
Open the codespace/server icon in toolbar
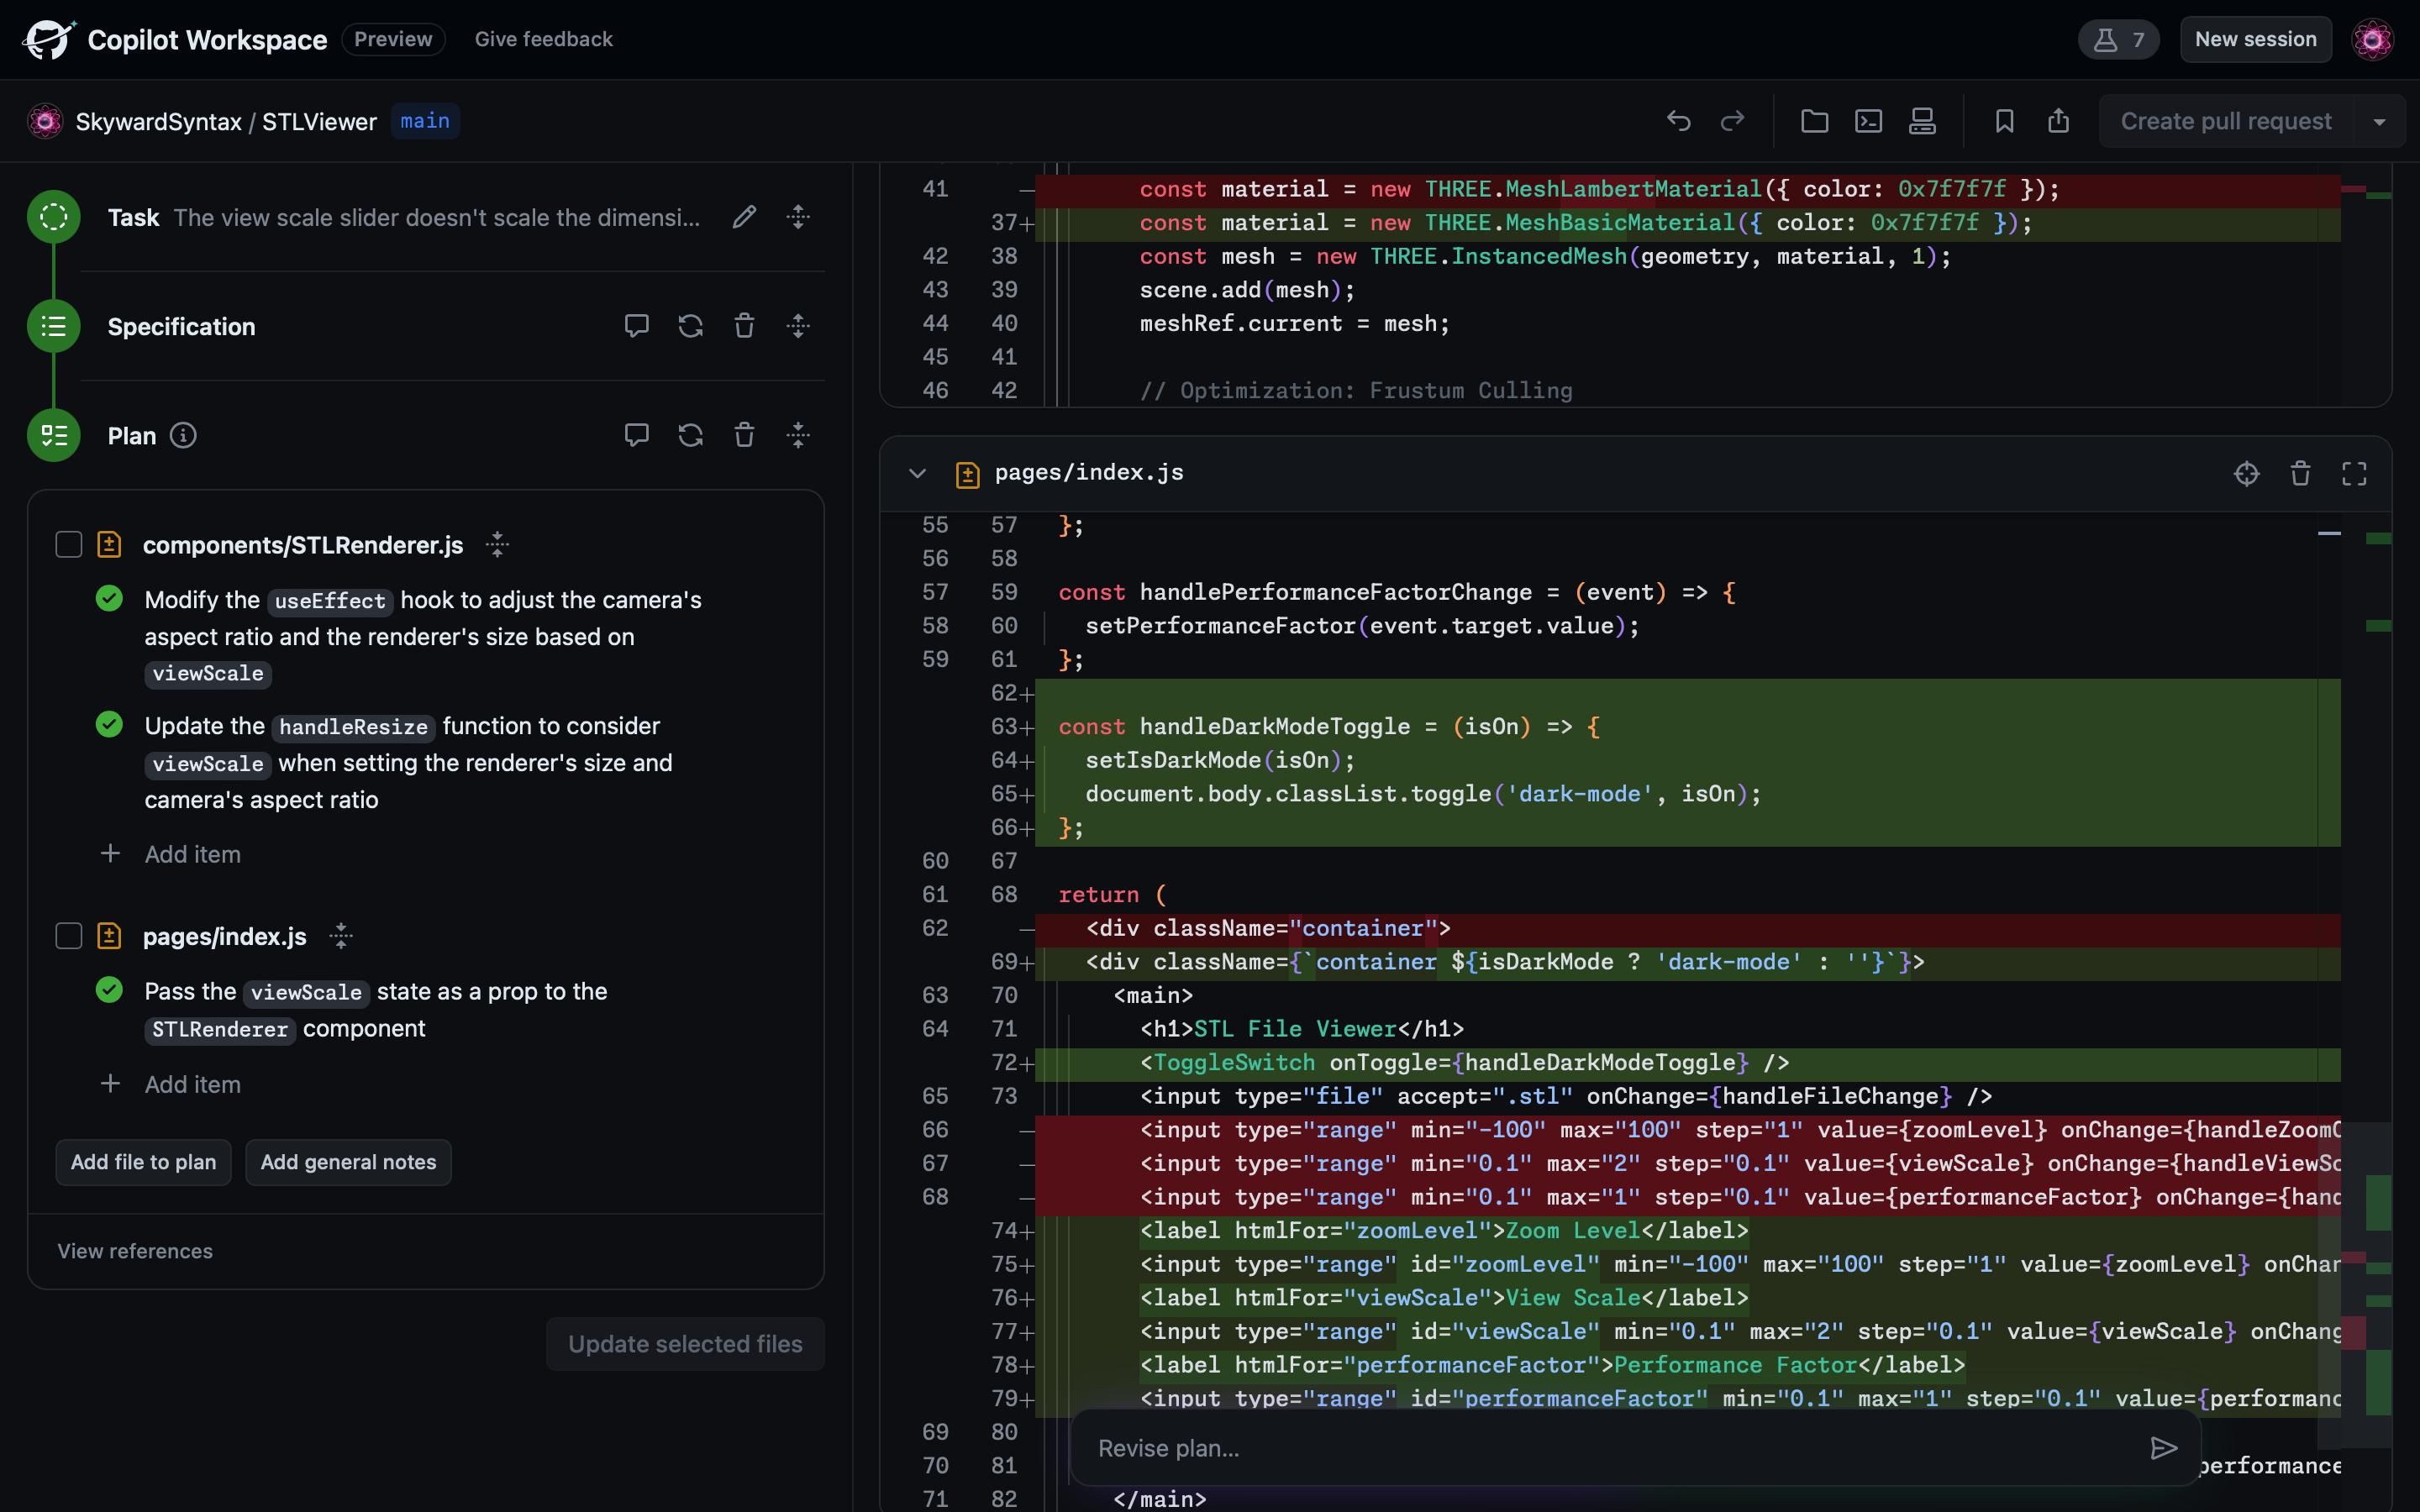(1922, 121)
